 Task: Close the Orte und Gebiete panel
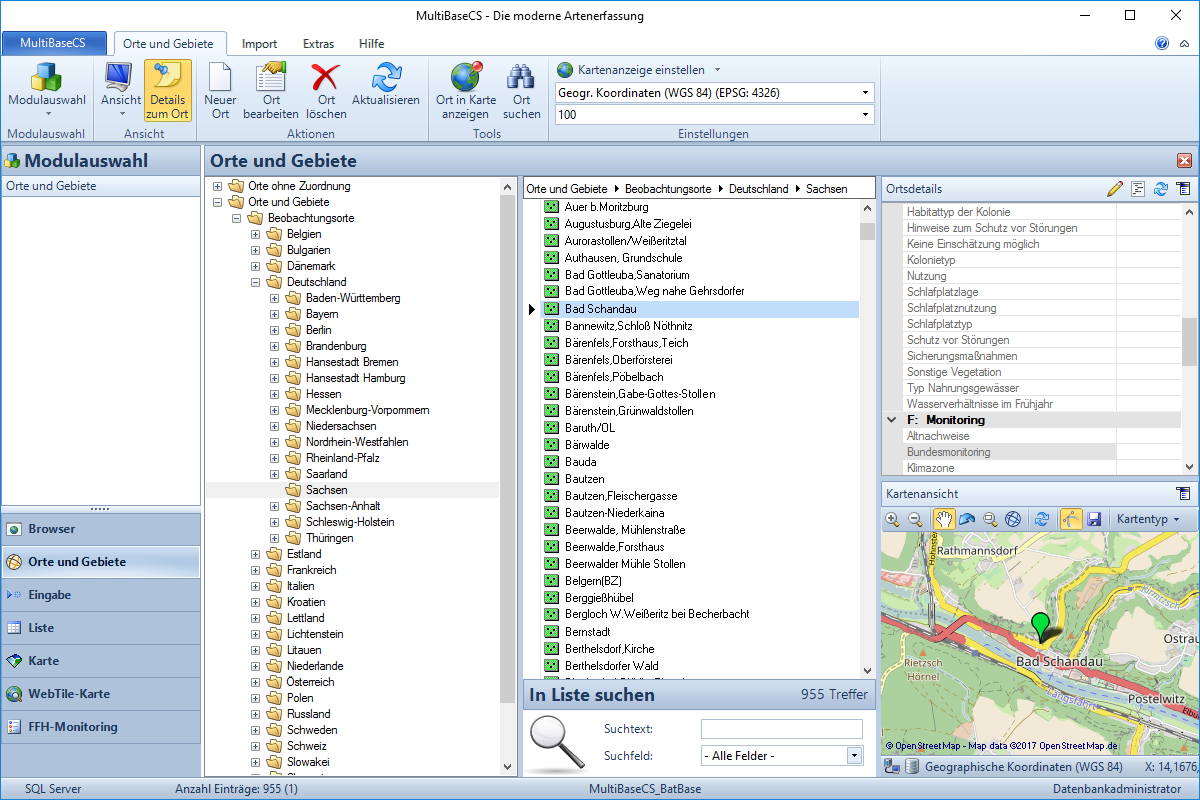[1184, 161]
